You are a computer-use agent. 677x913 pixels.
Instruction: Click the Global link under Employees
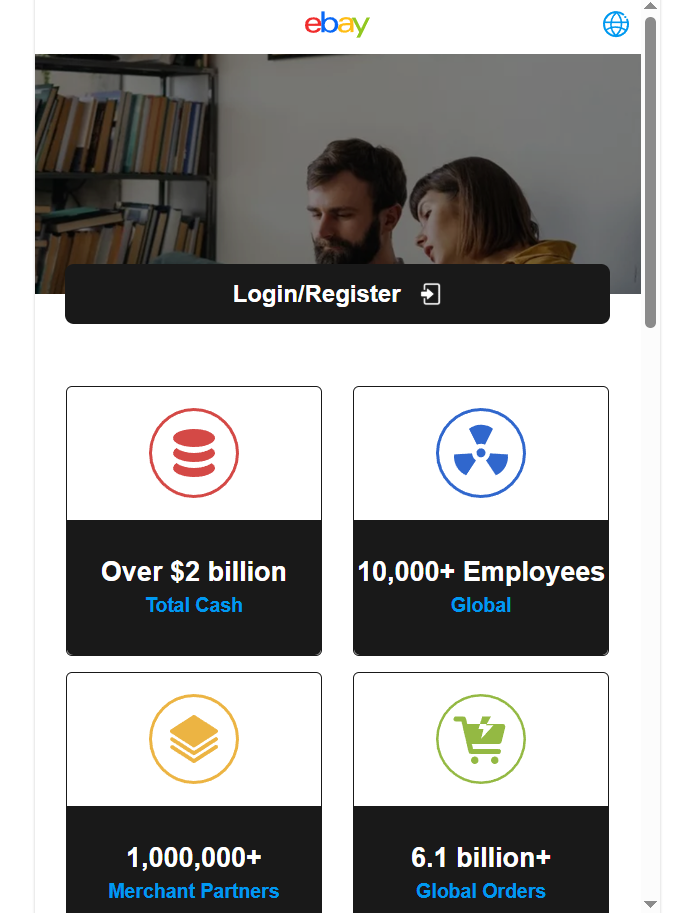481,605
